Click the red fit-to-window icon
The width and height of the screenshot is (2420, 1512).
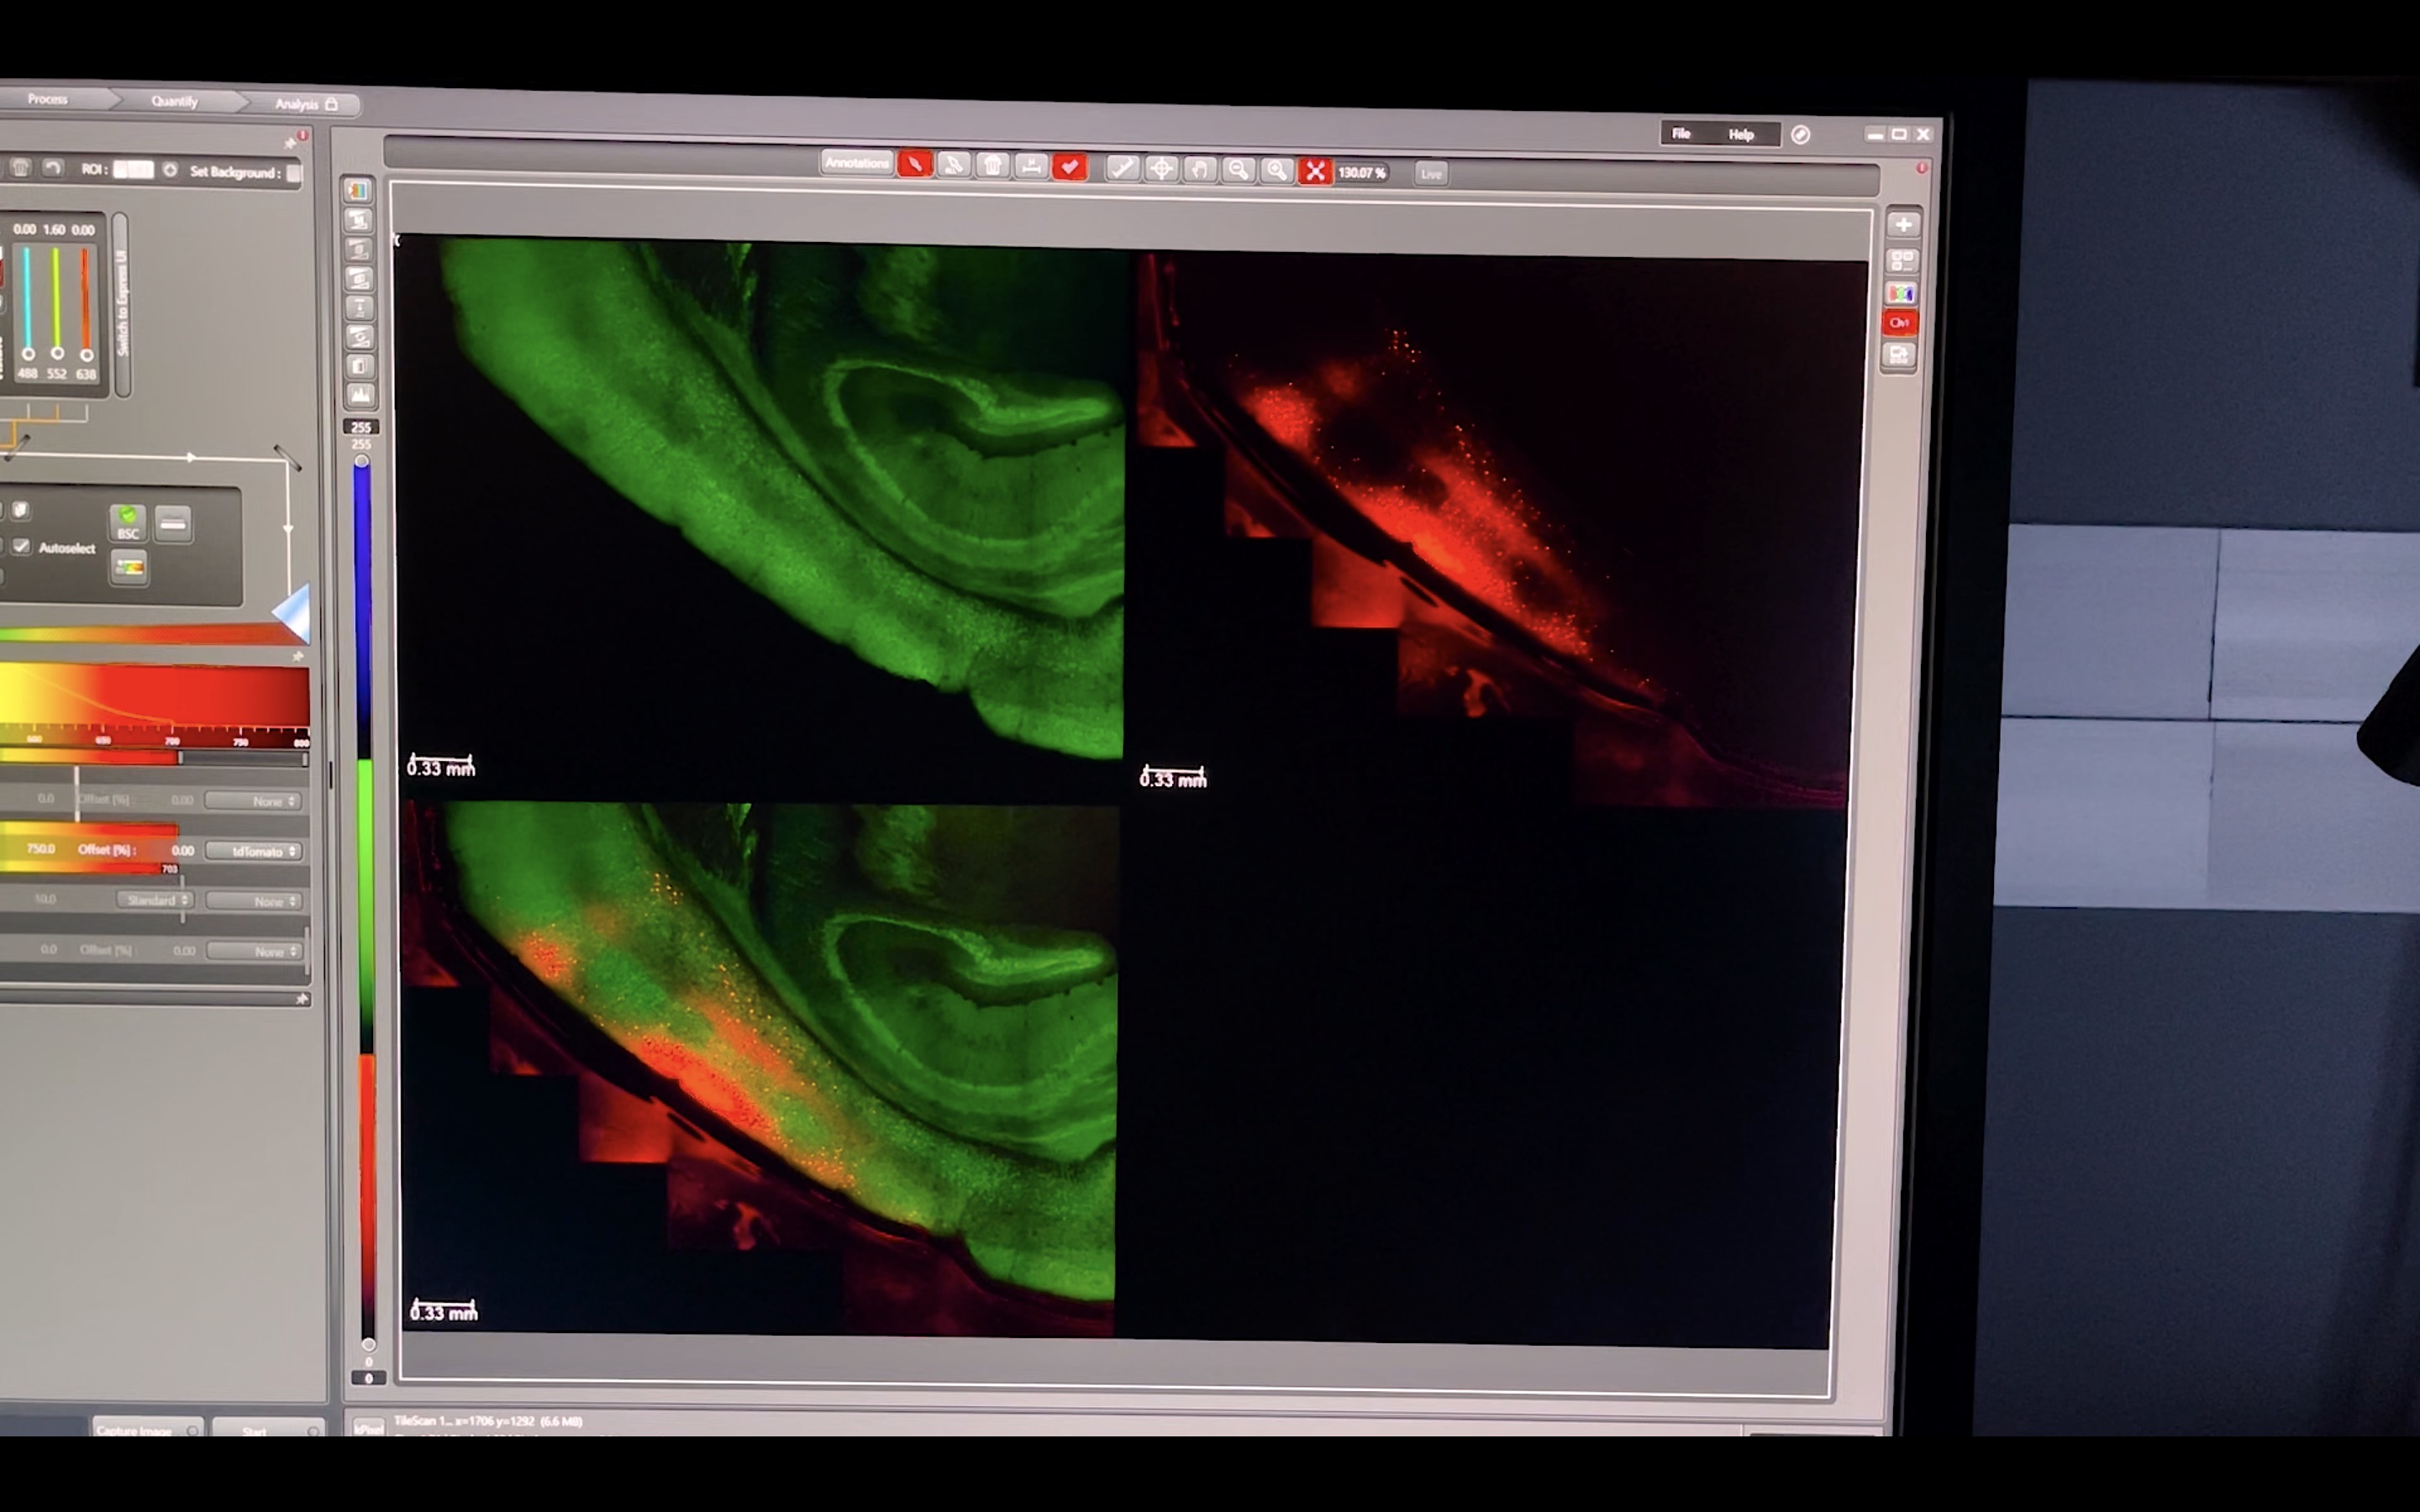pos(1315,172)
